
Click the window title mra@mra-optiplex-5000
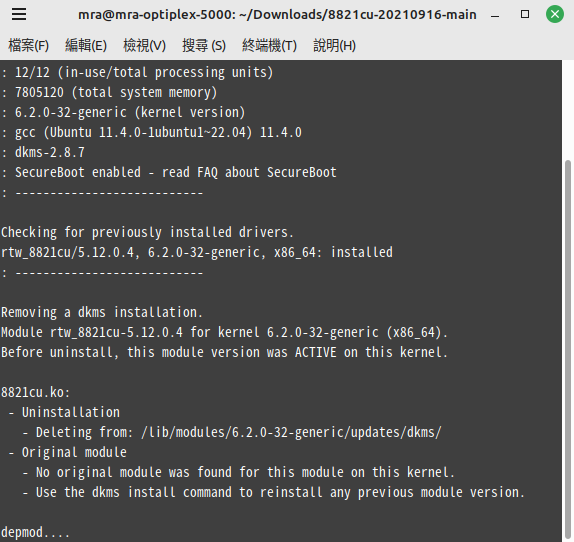coord(277,15)
